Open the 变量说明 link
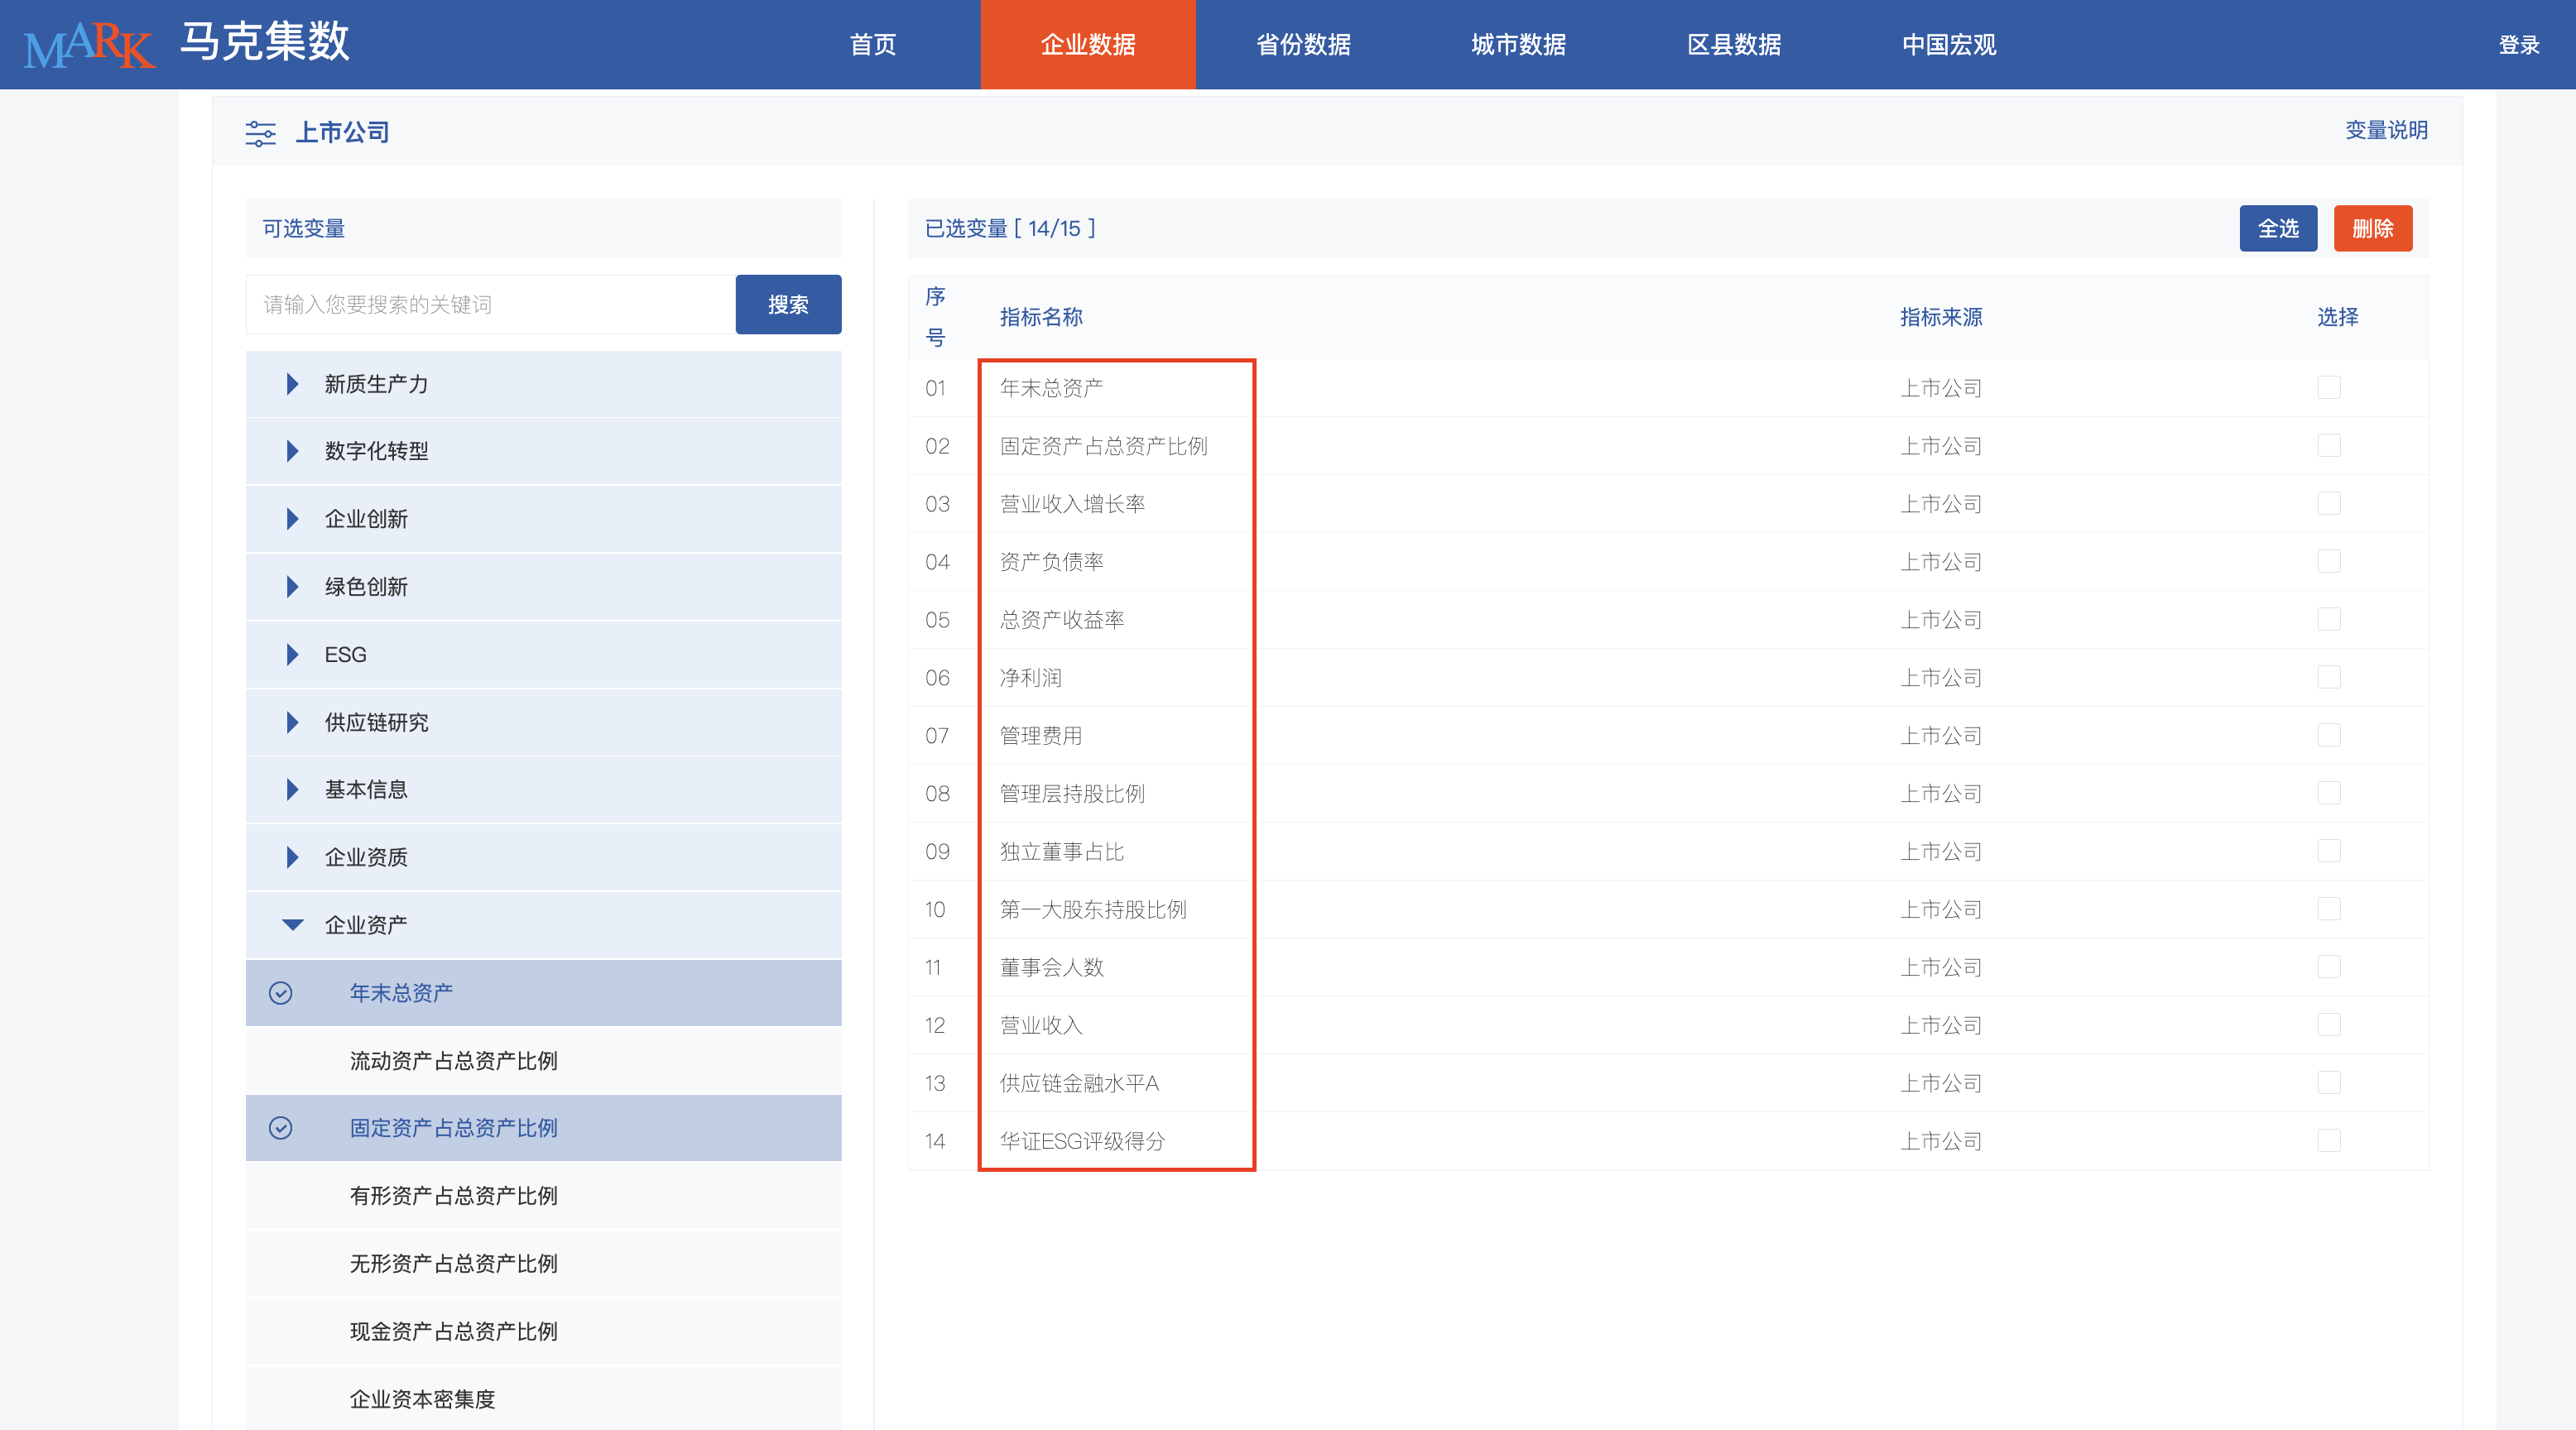Screen dimensions: 2576x1430 [2386, 130]
